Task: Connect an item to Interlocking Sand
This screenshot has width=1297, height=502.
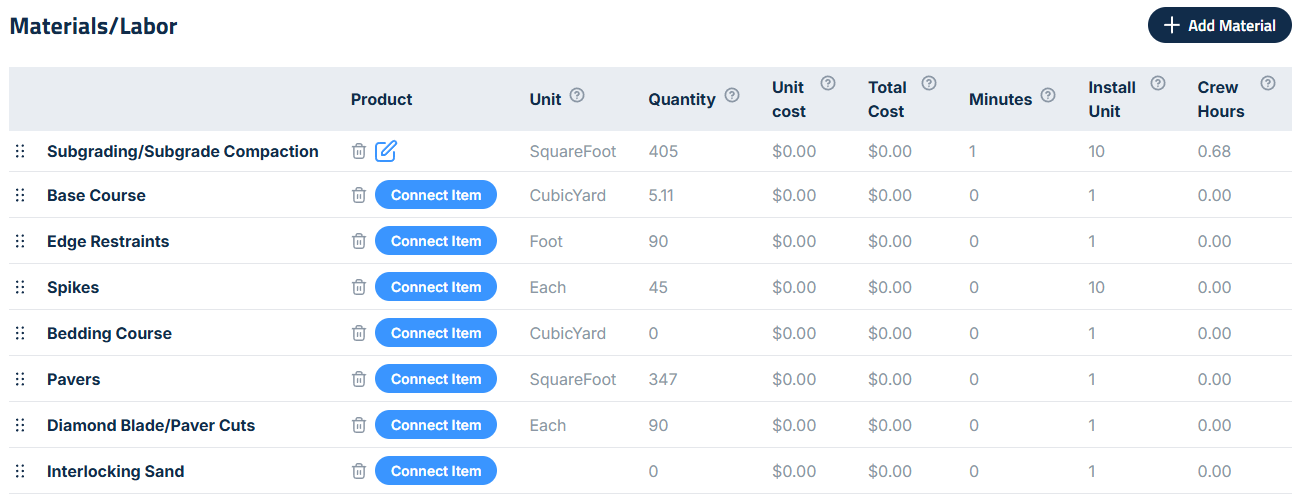Action: 435,471
